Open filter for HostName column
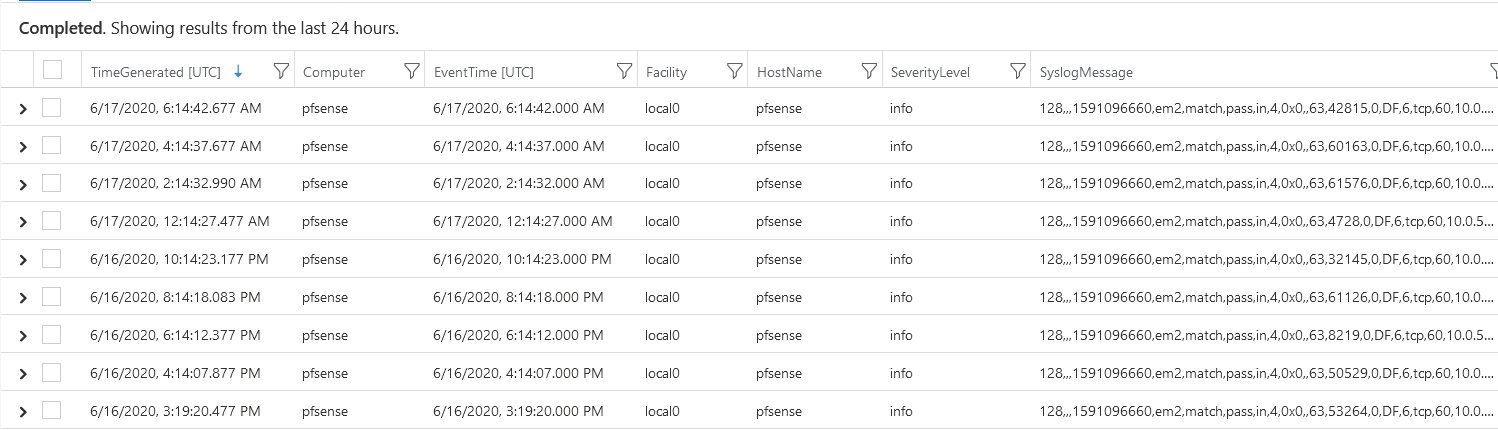The width and height of the screenshot is (1498, 430). 868,71
